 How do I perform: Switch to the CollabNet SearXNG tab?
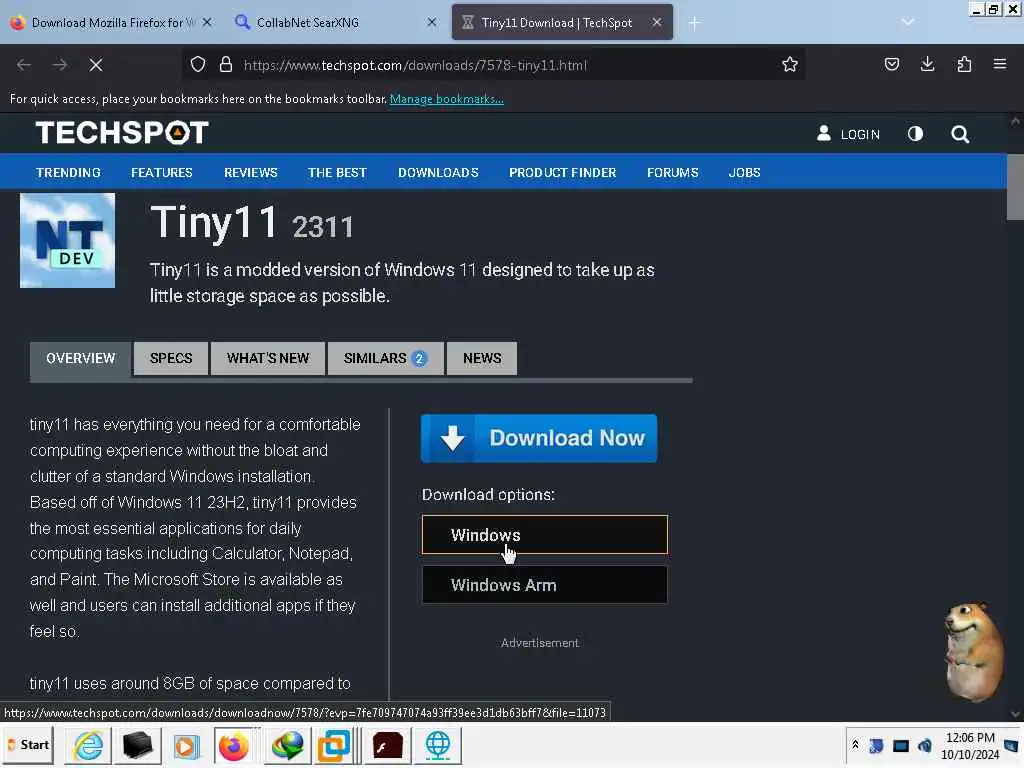336,22
